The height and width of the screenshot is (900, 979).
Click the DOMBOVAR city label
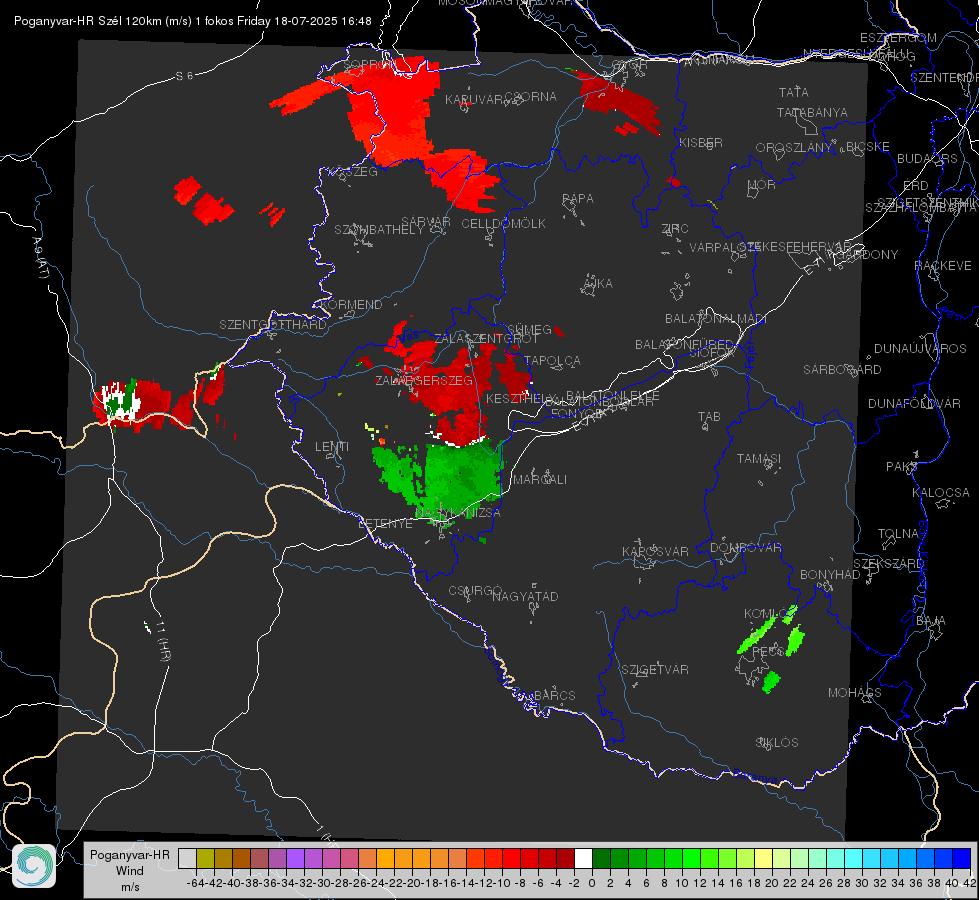point(745,548)
